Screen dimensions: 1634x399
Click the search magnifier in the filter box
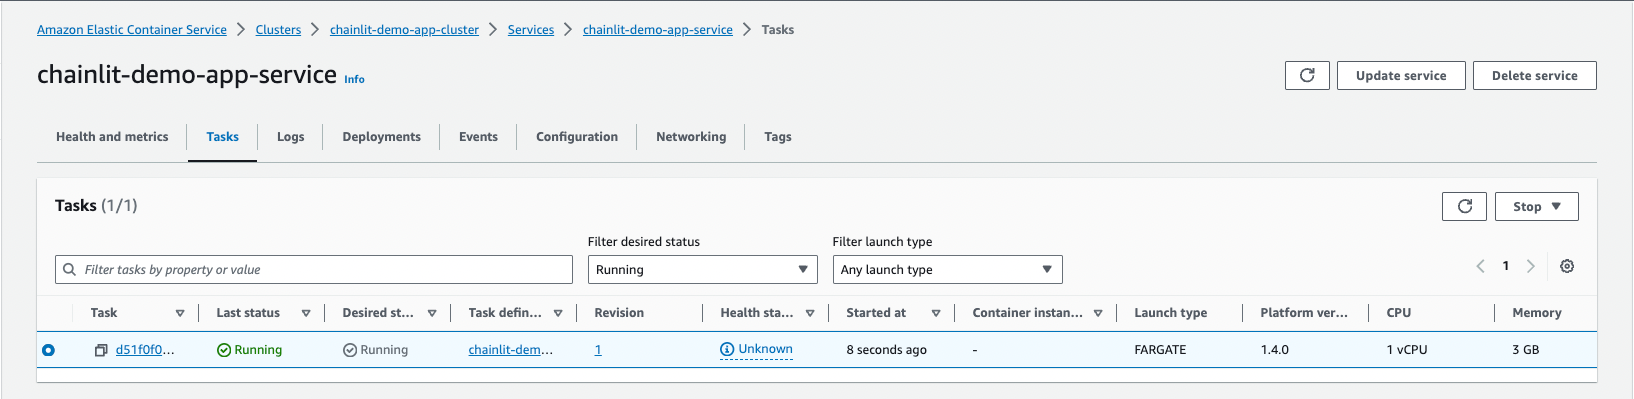(69, 269)
